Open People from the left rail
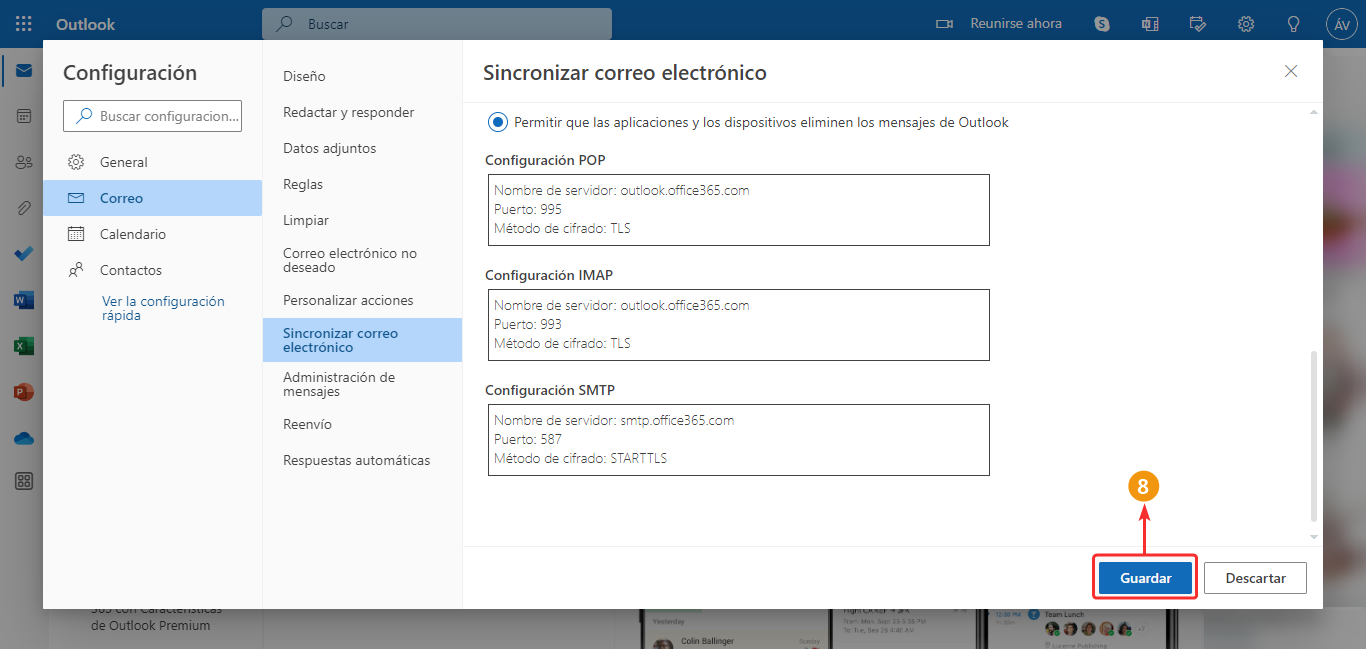 (24, 162)
